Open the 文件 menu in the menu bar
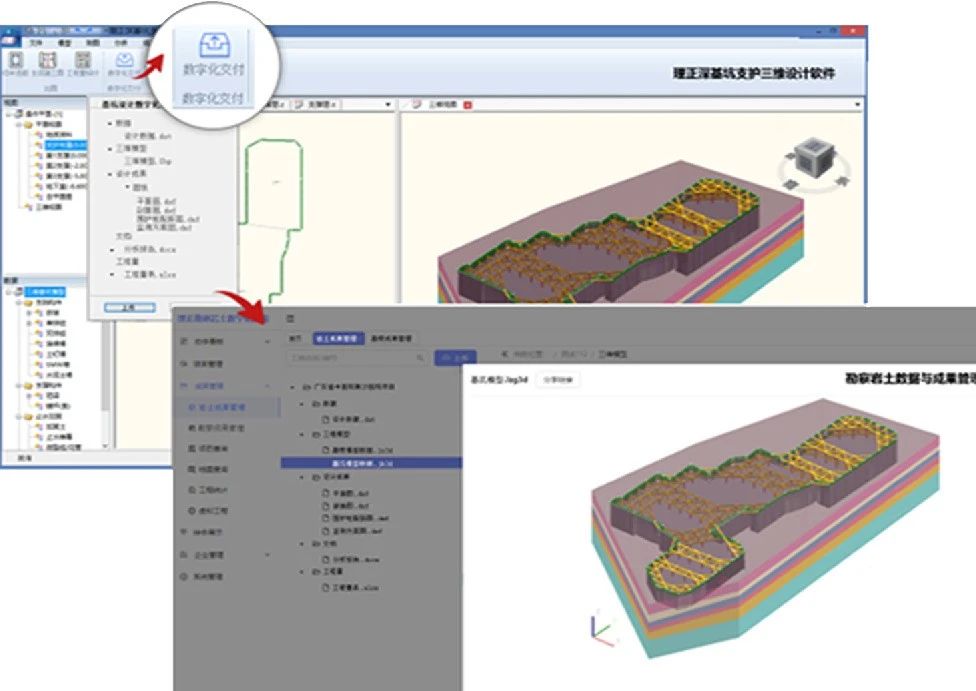The height and width of the screenshot is (691, 976). pos(36,43)
